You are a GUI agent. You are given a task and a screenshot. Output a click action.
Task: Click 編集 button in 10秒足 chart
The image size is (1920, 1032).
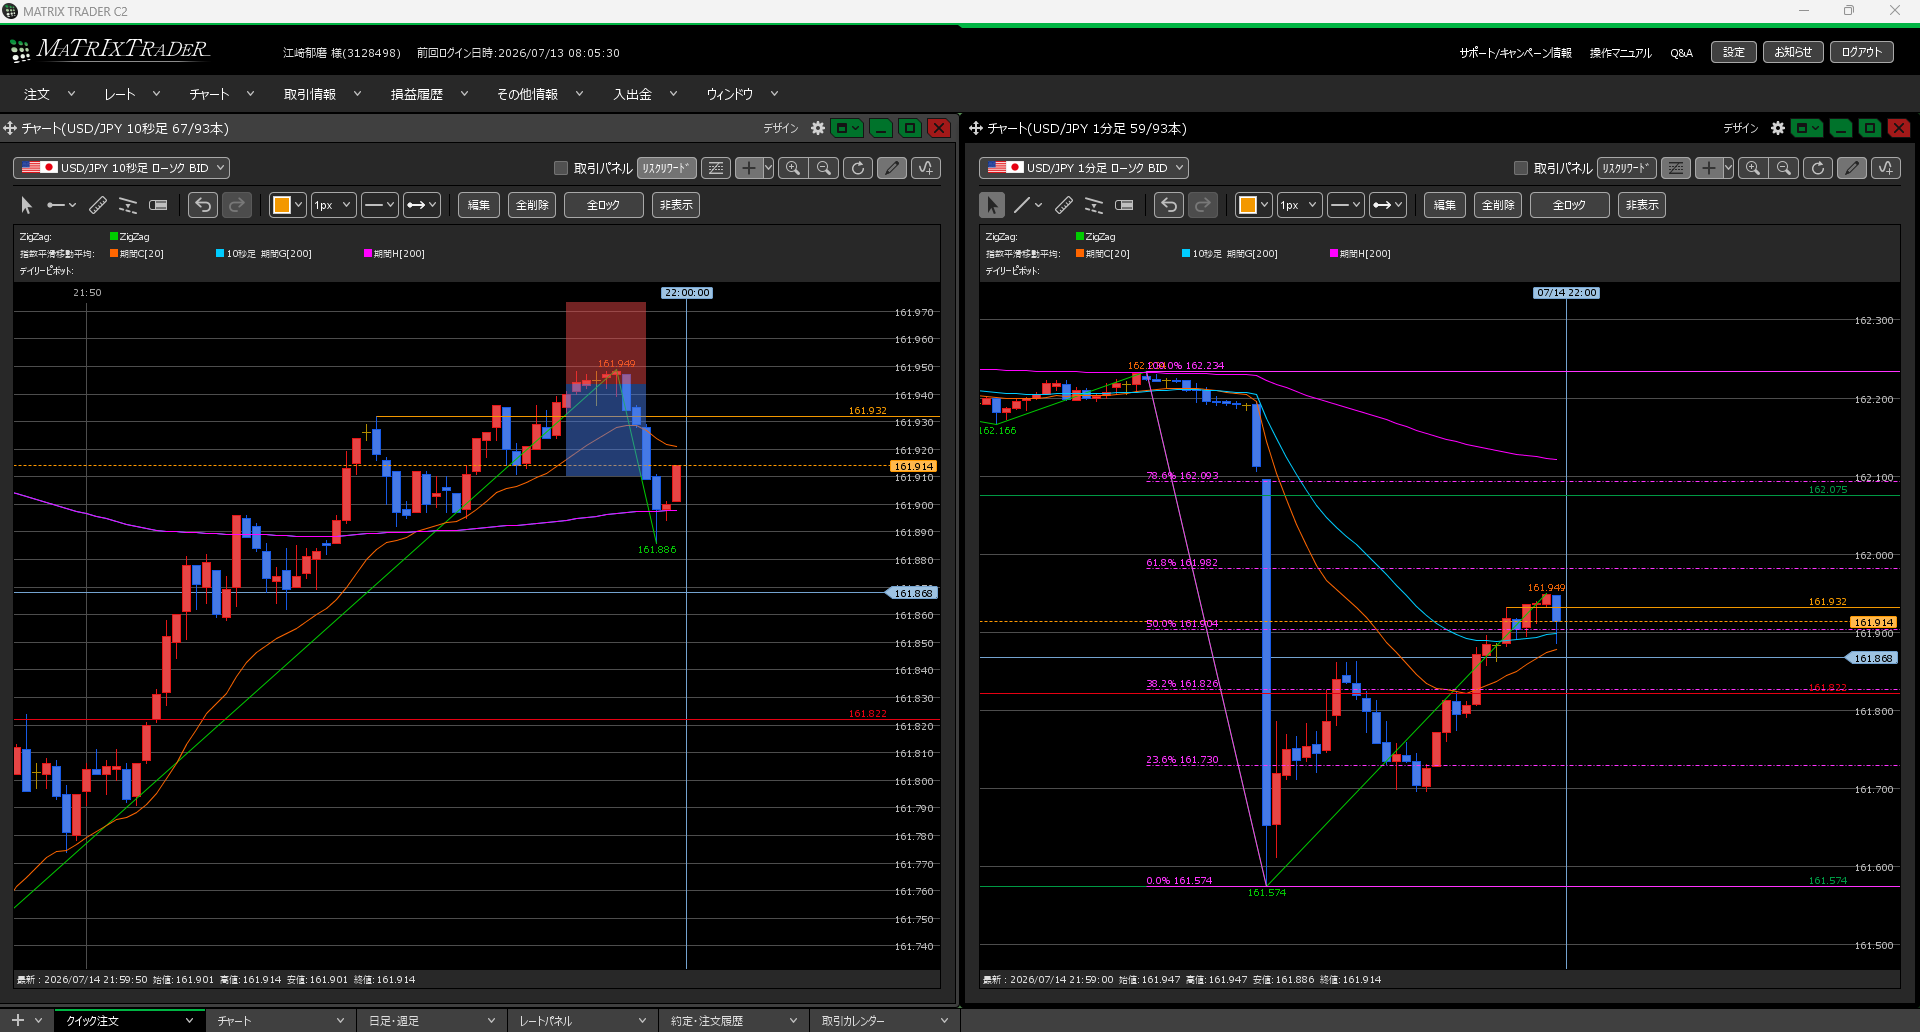click(479, 205)
